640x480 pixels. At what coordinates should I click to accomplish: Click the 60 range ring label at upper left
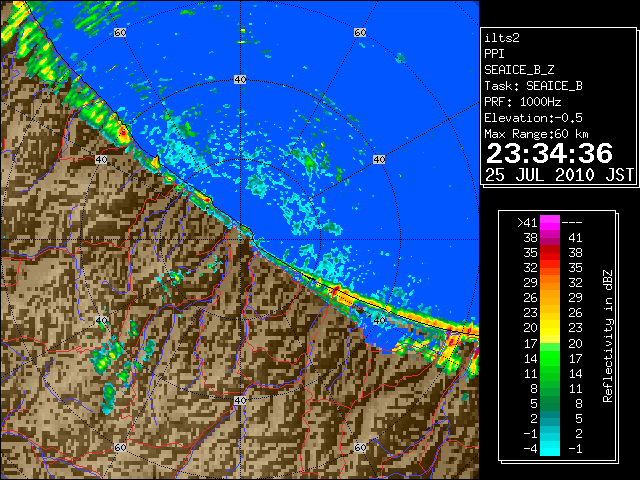[x=120, y=32]
